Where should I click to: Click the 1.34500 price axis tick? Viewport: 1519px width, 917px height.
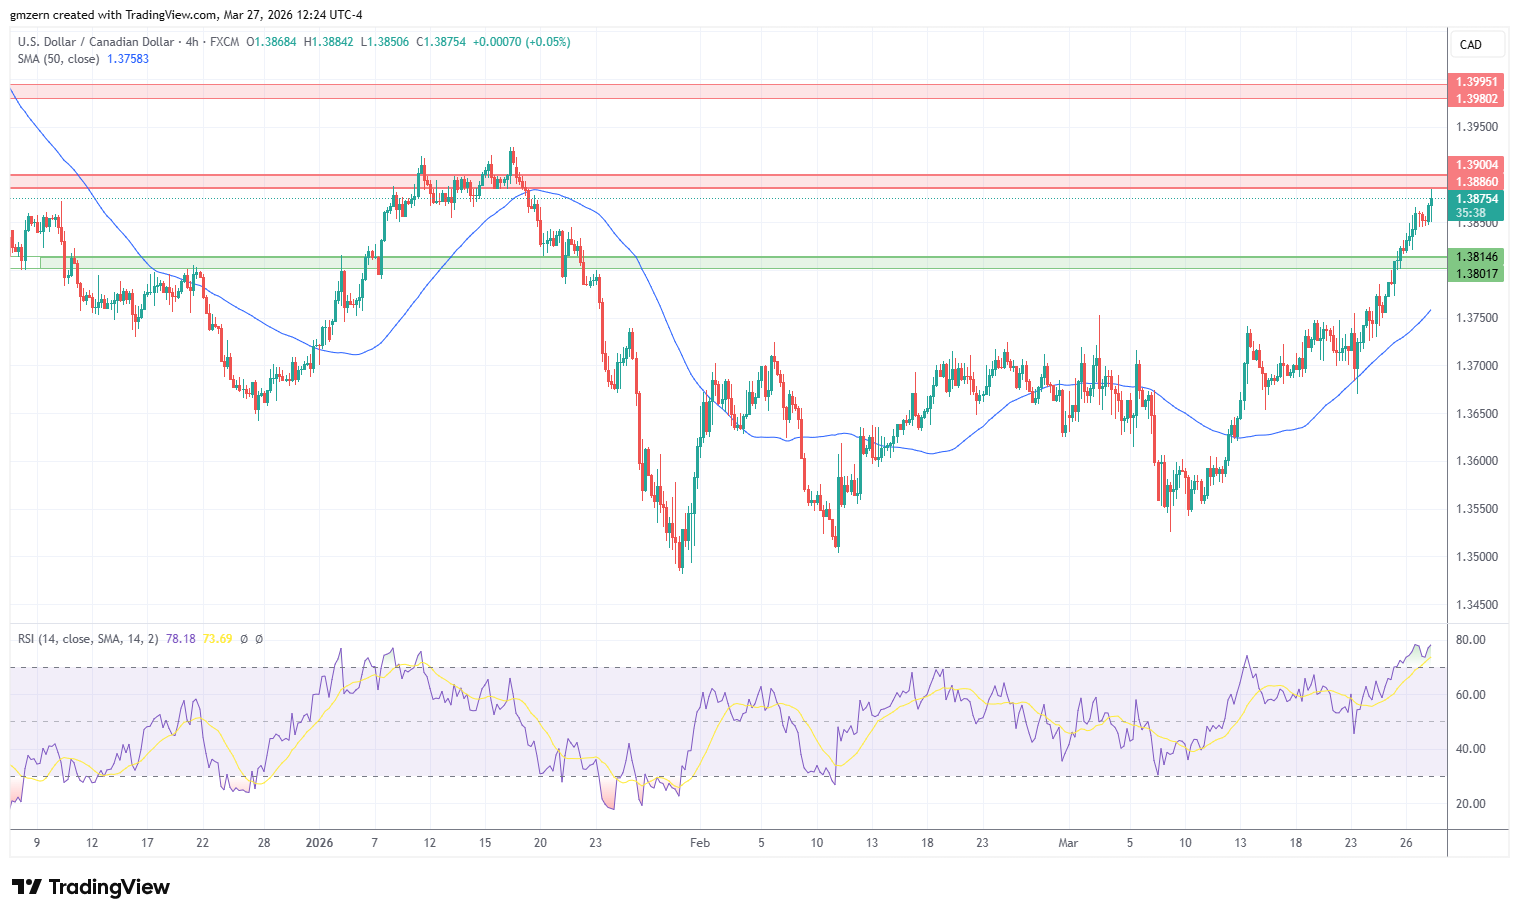coord(1477,605)
